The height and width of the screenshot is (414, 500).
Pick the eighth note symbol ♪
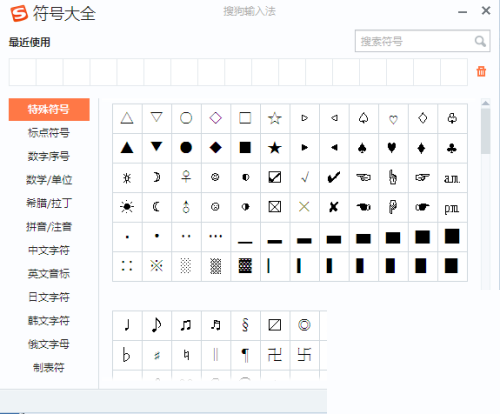tap(156, 325)
